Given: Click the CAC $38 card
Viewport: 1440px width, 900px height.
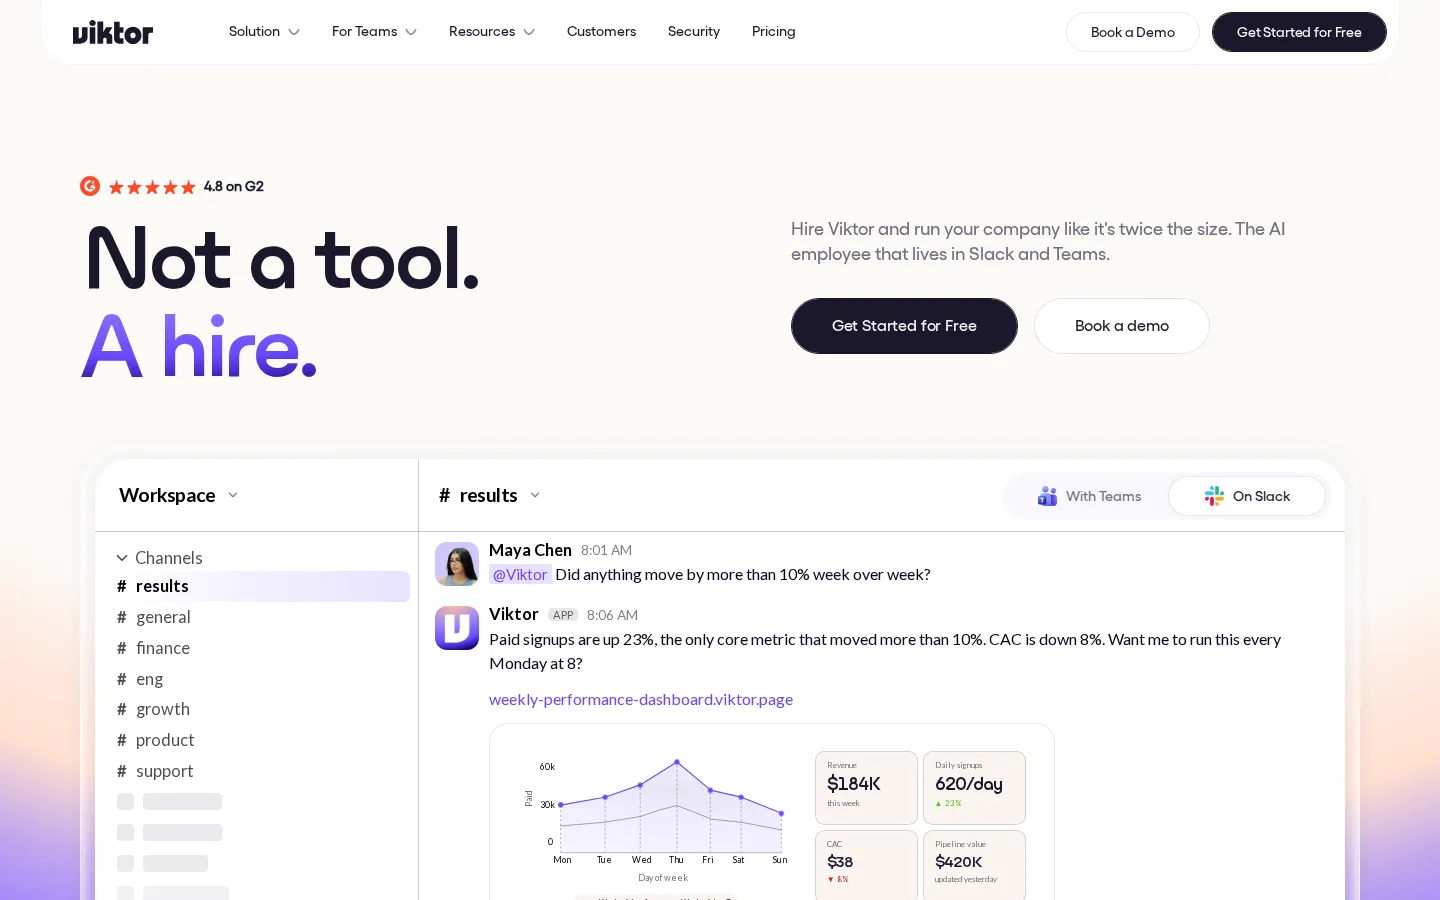Looking at the screenshot, I should pos(866,866).
